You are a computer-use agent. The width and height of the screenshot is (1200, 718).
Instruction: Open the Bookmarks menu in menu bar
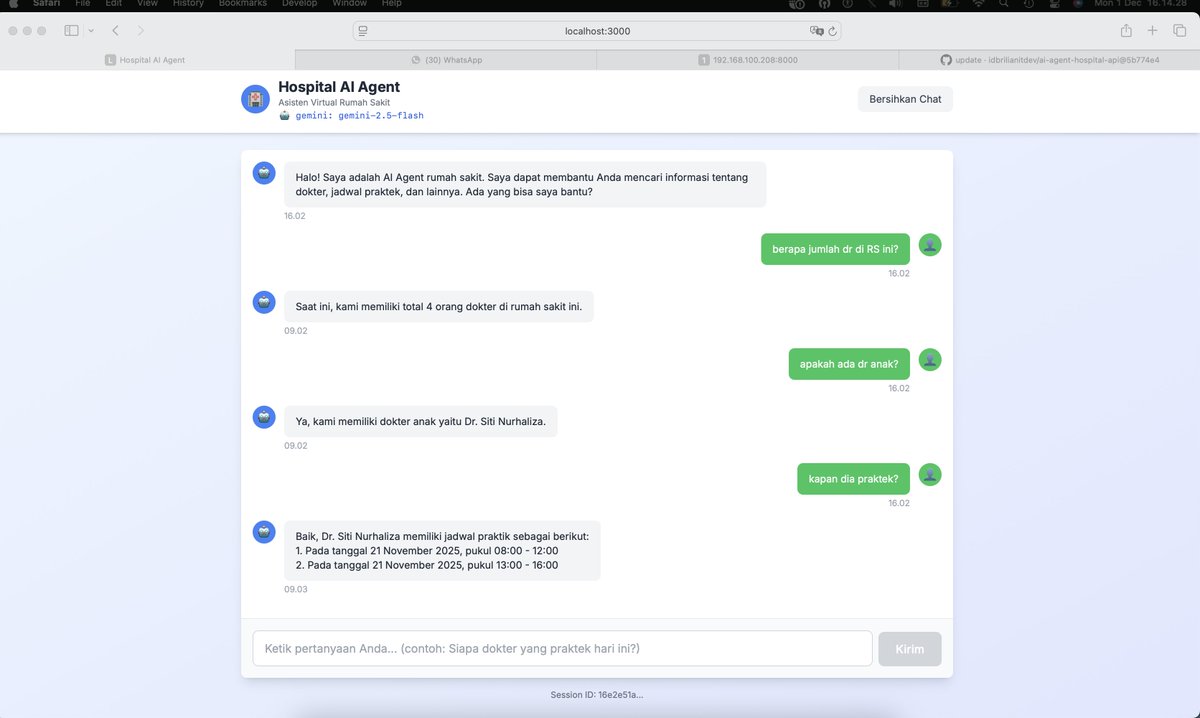click(243, 4)
